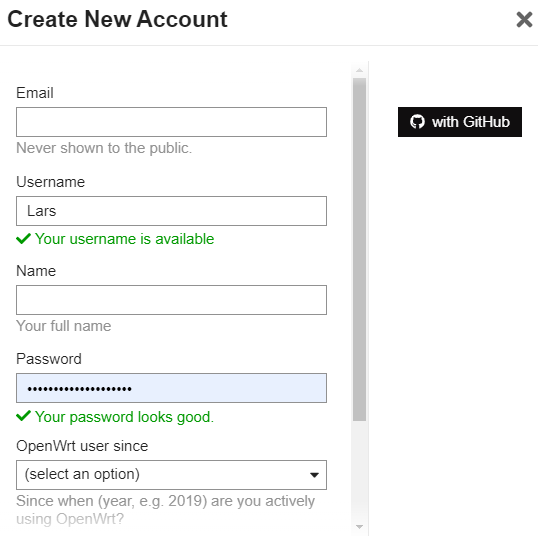This screenshot has height=537, width=538.
Task: Click the Name input field
Action: pos(171,300)
